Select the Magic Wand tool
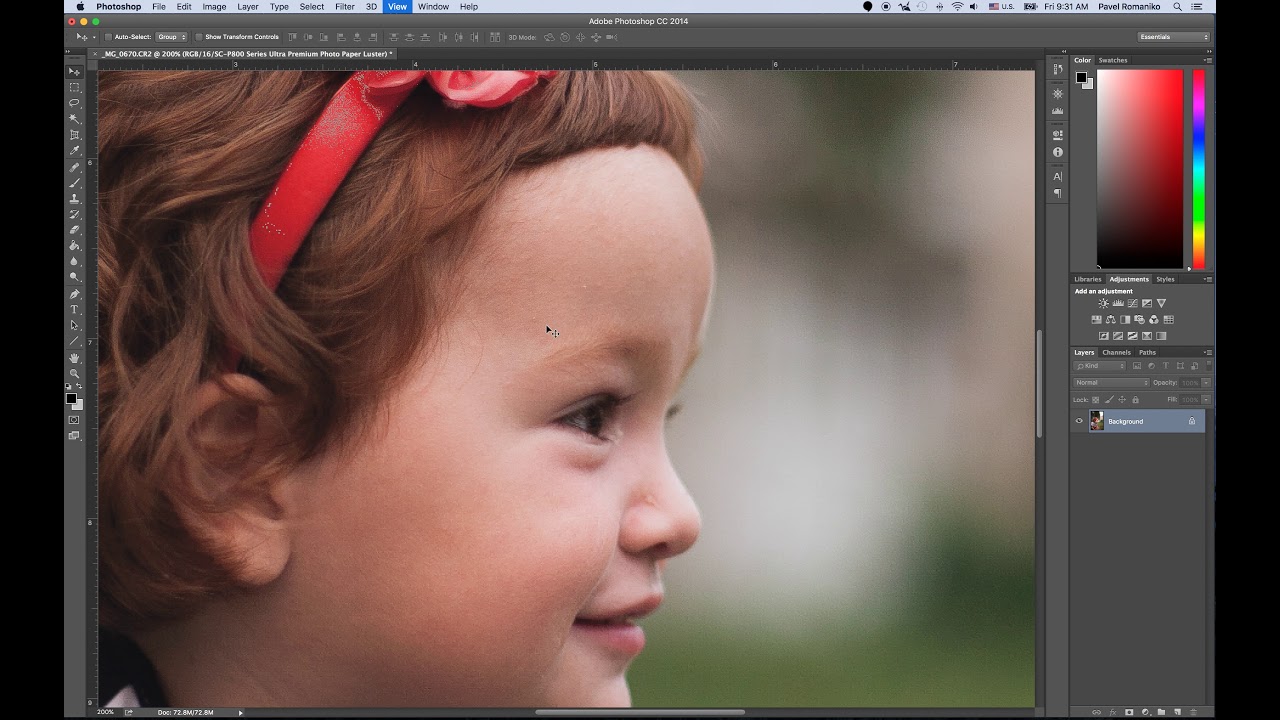Viewport: 1280px width, 720px height. click(74, 119)
